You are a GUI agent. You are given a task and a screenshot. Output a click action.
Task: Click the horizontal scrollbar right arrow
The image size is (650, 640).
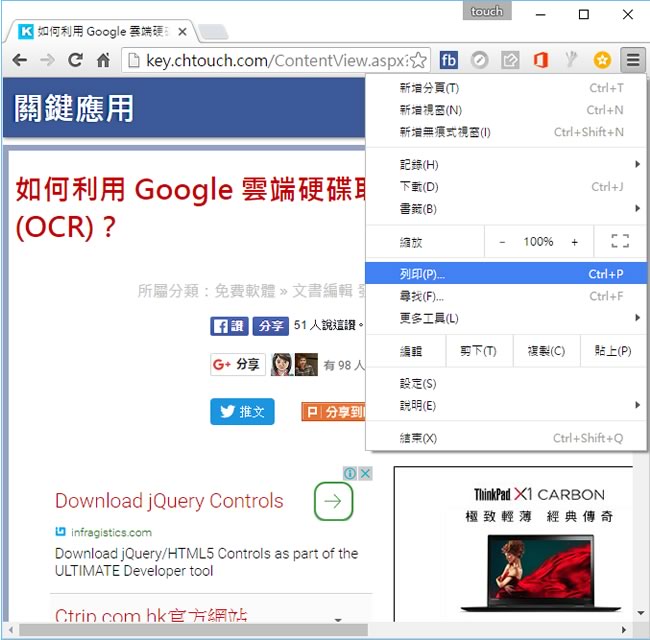624,630
